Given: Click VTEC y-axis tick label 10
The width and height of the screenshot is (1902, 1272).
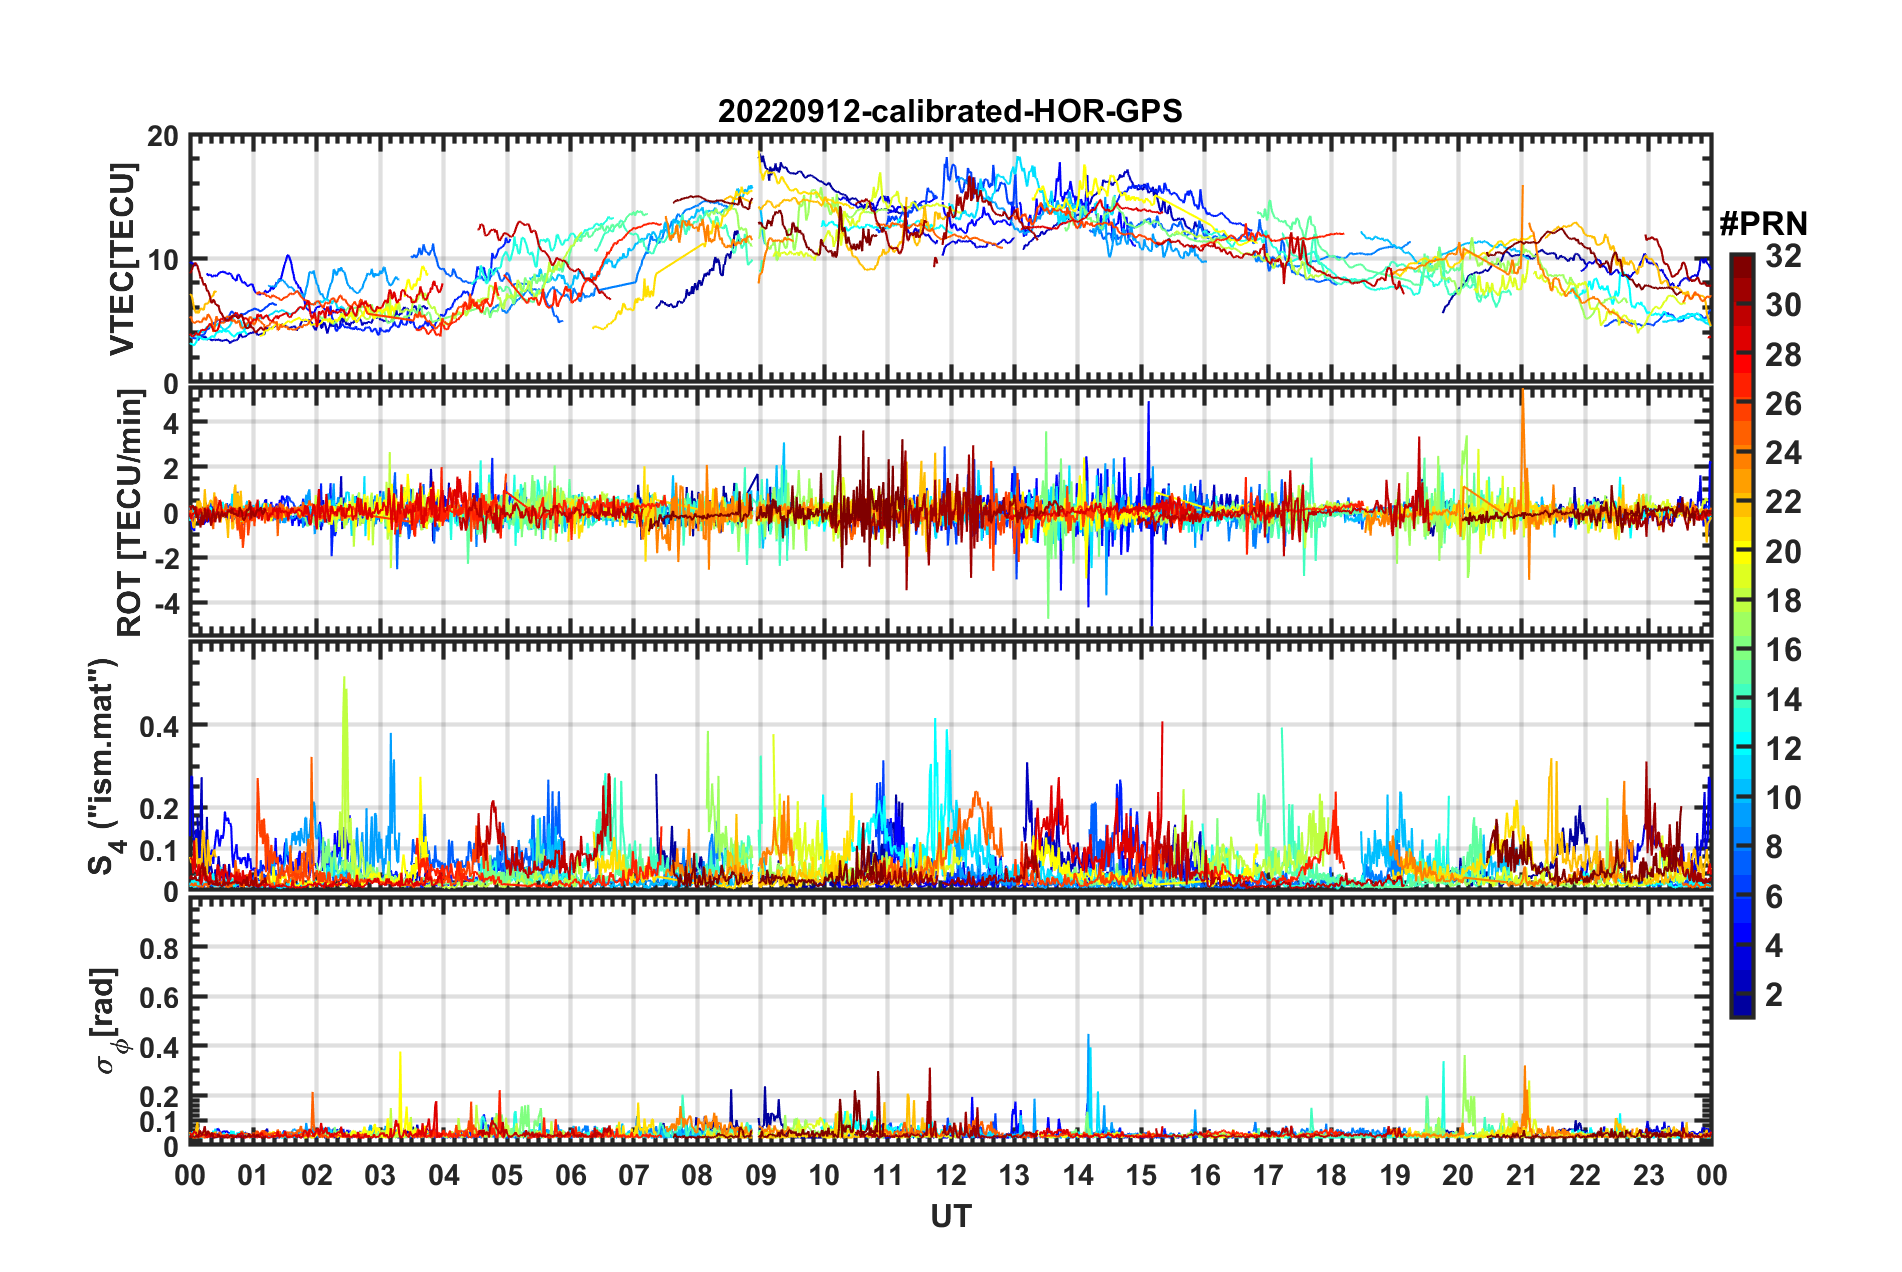Looking at the screenshot, I should [x=163, y=260].
